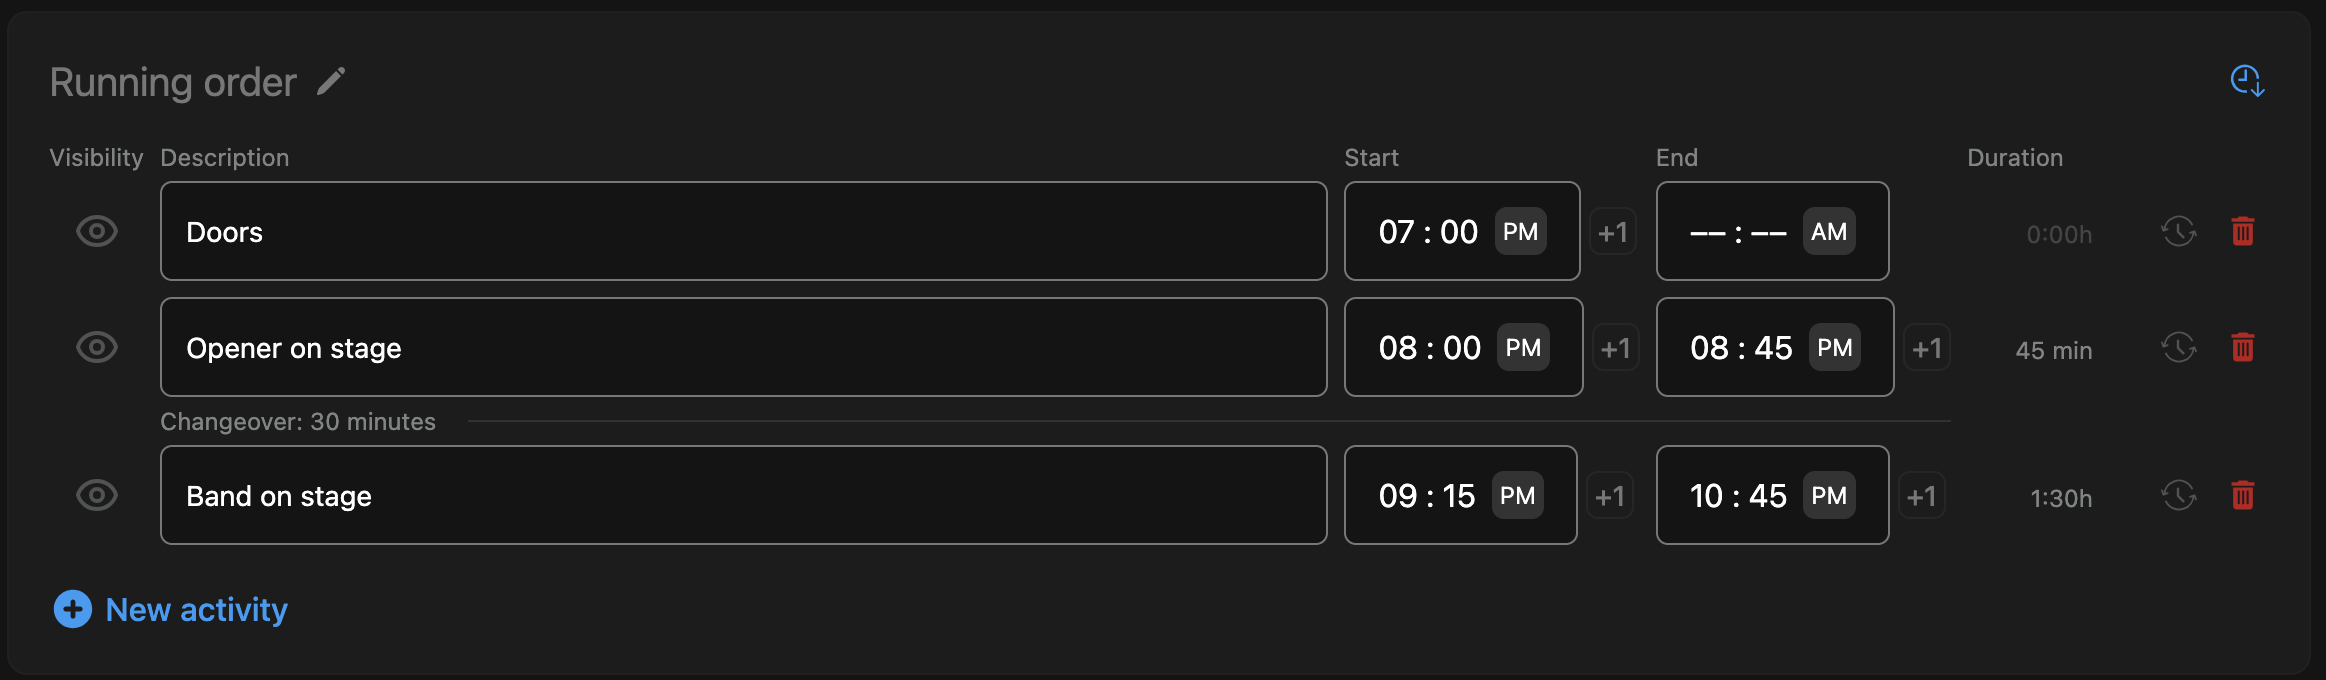This screenshot has height=680, width=2326.
Task: Delete the Doors activity row
Action: (2243, 232)
